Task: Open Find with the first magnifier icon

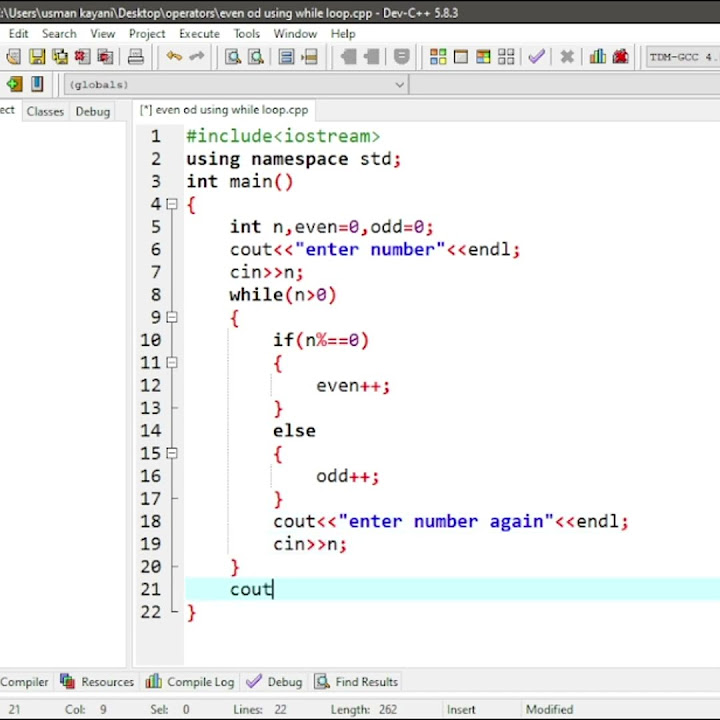Action: [x=233, y=57]
